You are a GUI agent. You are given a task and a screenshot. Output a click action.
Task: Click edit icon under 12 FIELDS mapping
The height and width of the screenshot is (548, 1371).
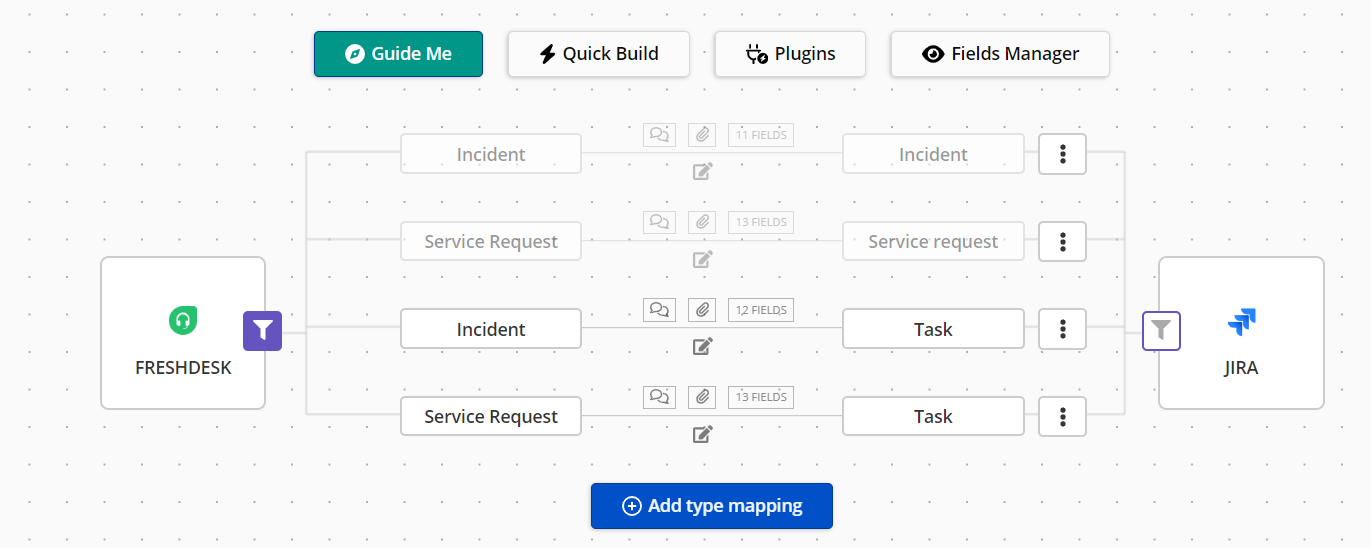[703, 346]
